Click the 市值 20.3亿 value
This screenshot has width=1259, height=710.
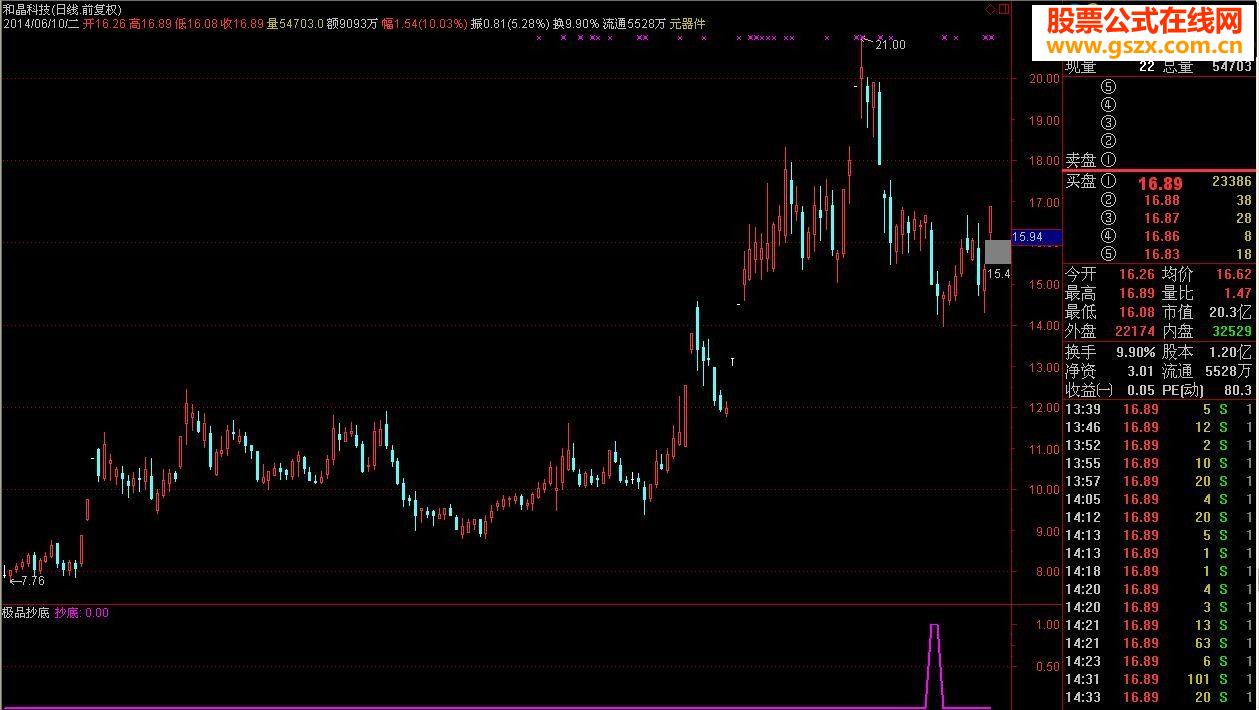[x=1229, y=312]
